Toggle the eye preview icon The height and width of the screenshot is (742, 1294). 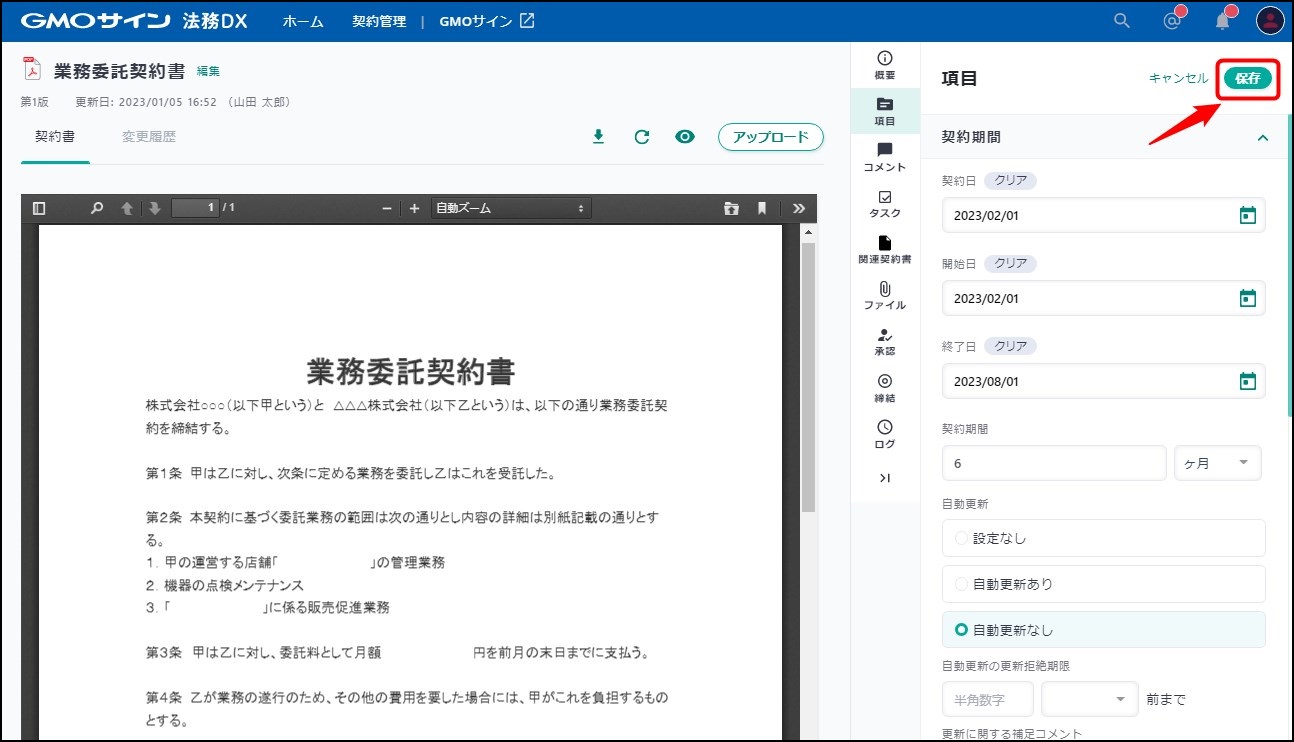pyautogui.click(x=685, y=137)
